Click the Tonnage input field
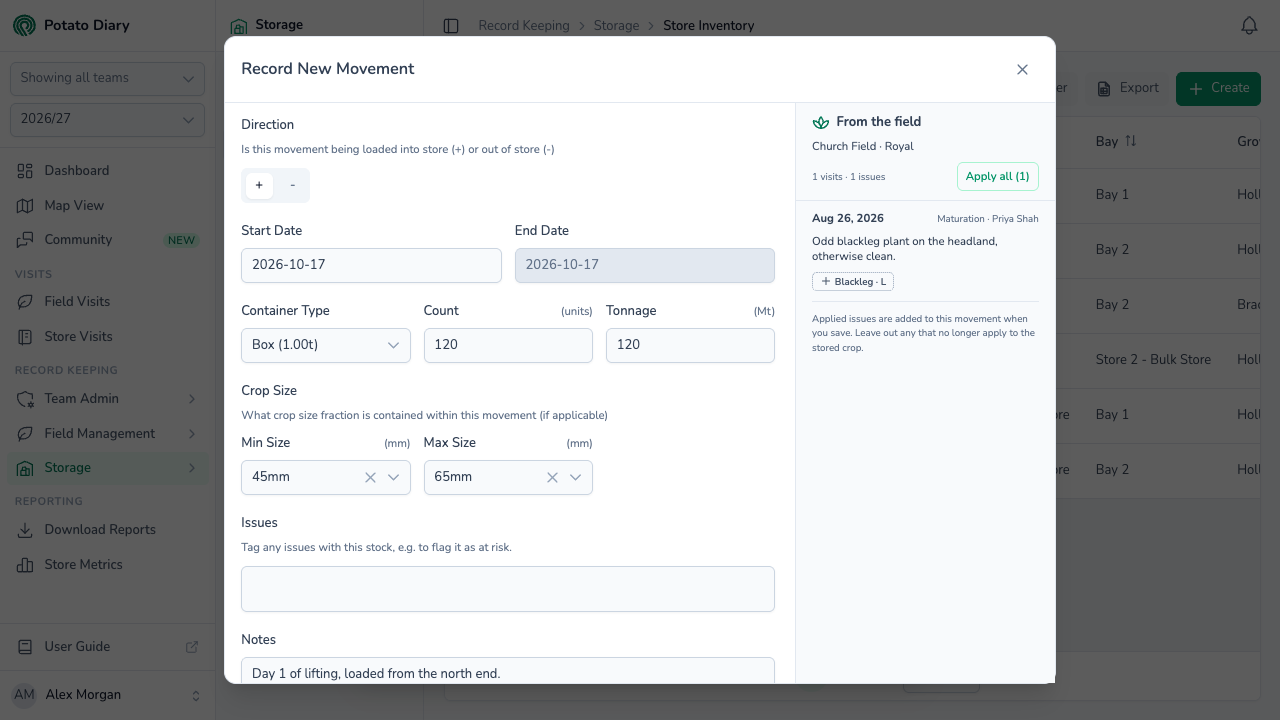Viewport: 1280px width, 720px height. point(690,345)
